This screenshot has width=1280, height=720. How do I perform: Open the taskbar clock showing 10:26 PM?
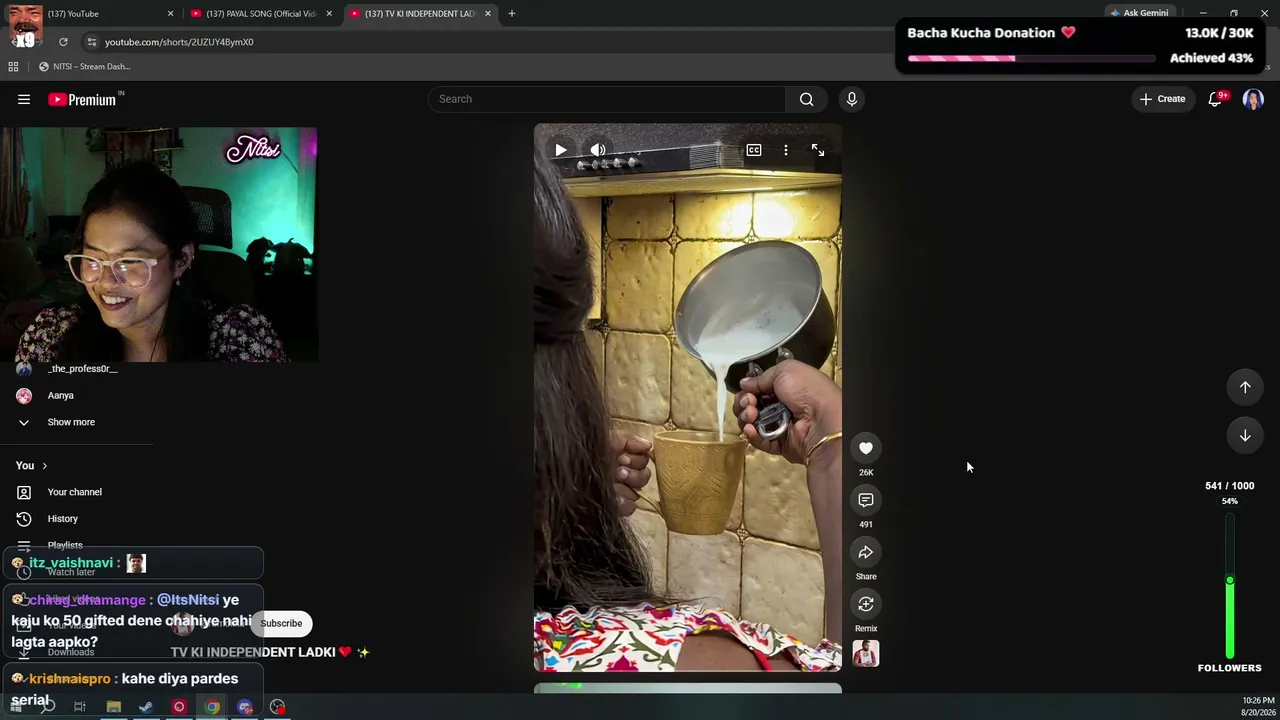pos(1258,706)
